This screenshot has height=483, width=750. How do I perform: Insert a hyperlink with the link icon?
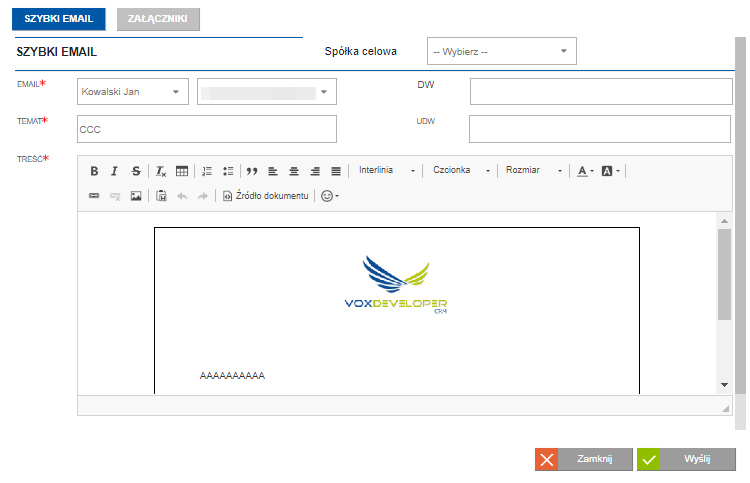point(94,196)
